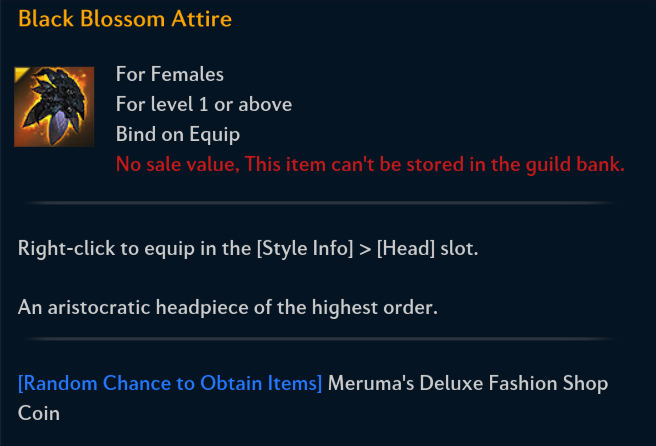
Task: Click the Black Blossom Attire item icon
Action: (x=54, y=105)
